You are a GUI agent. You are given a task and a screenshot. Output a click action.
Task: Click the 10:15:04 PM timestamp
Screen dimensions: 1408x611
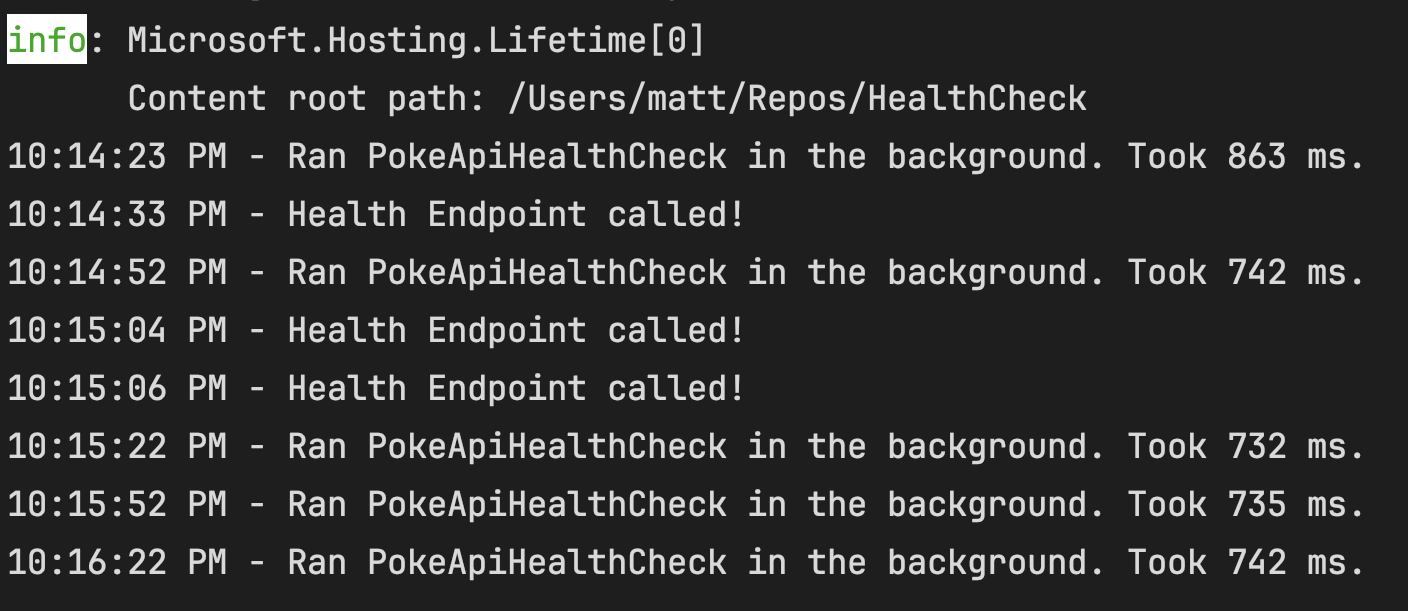coord(117,331)
